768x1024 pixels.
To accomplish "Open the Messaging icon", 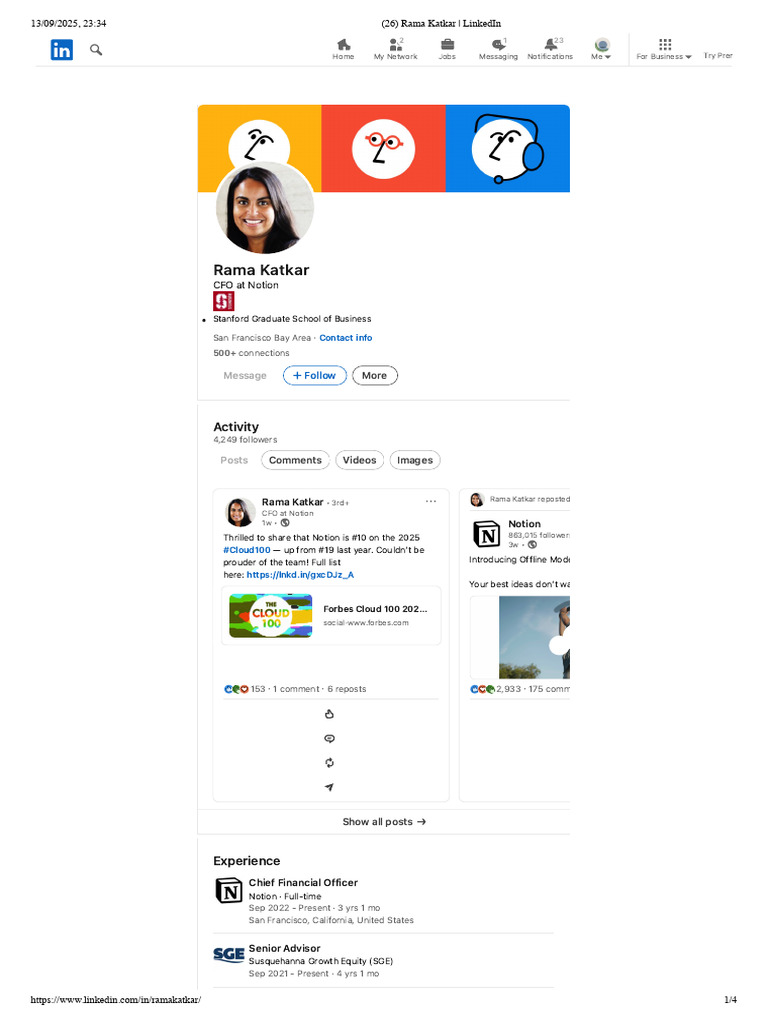I will [x=498, y=44].
